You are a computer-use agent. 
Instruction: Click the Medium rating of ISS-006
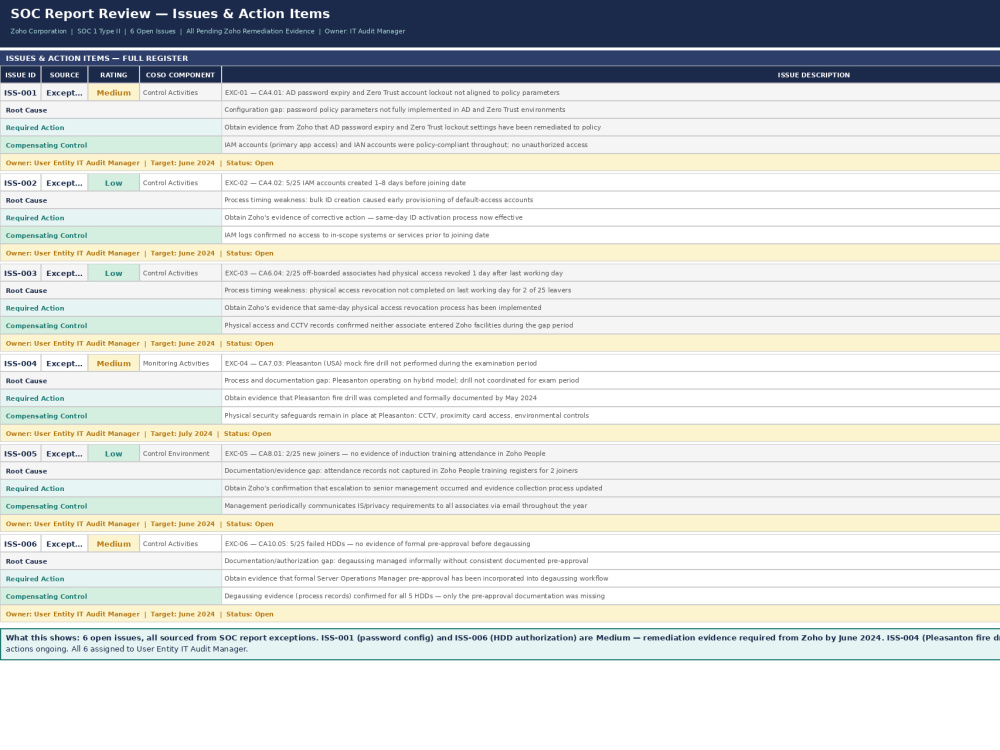[114, 544]
